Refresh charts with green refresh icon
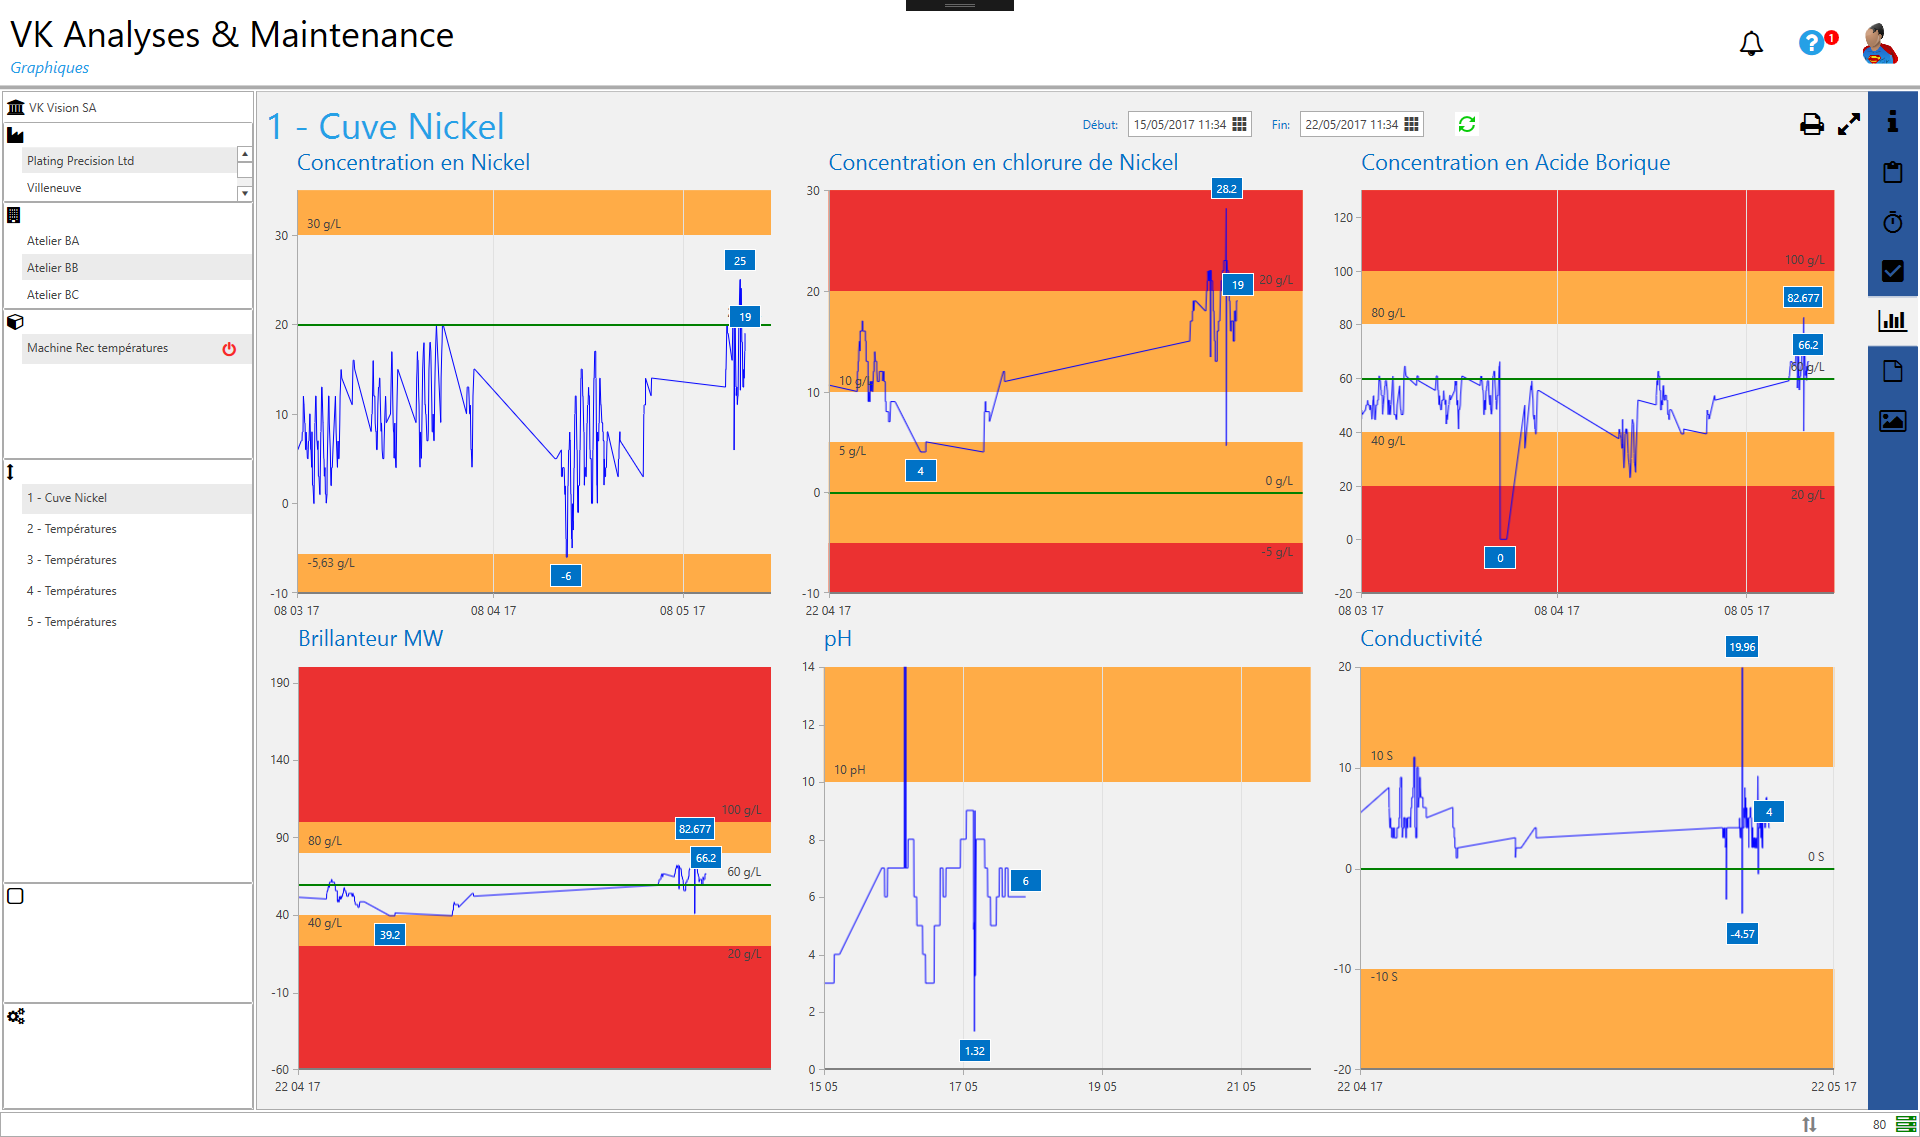 1467,124
